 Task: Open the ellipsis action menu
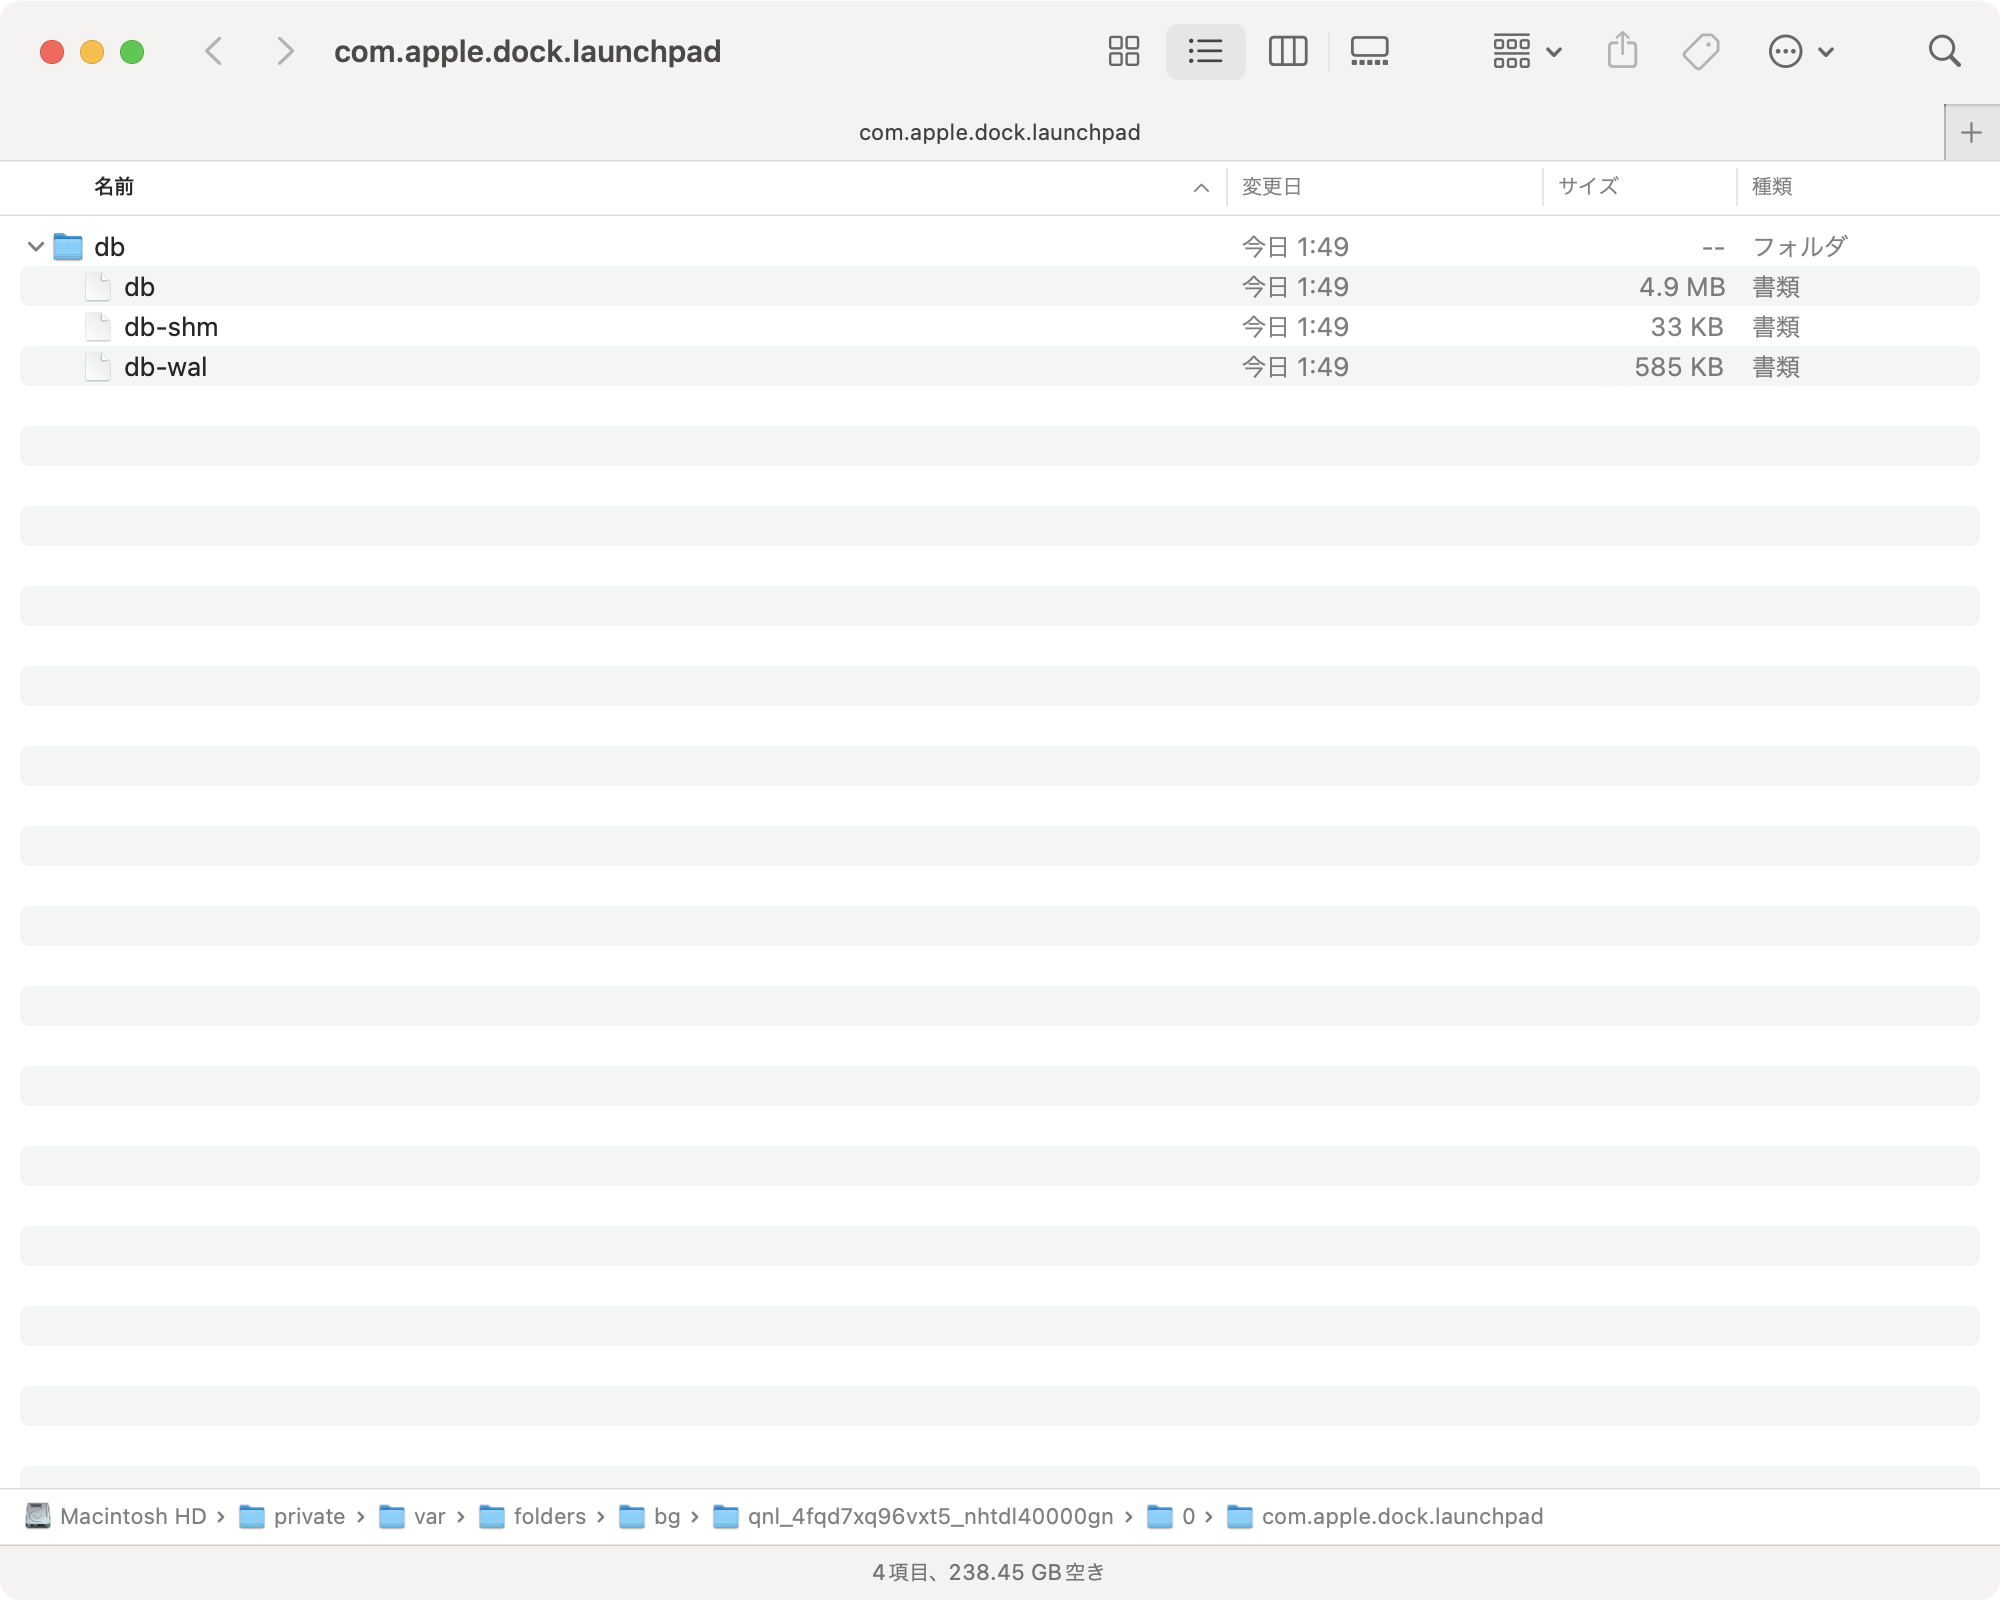pos(1800,51)
